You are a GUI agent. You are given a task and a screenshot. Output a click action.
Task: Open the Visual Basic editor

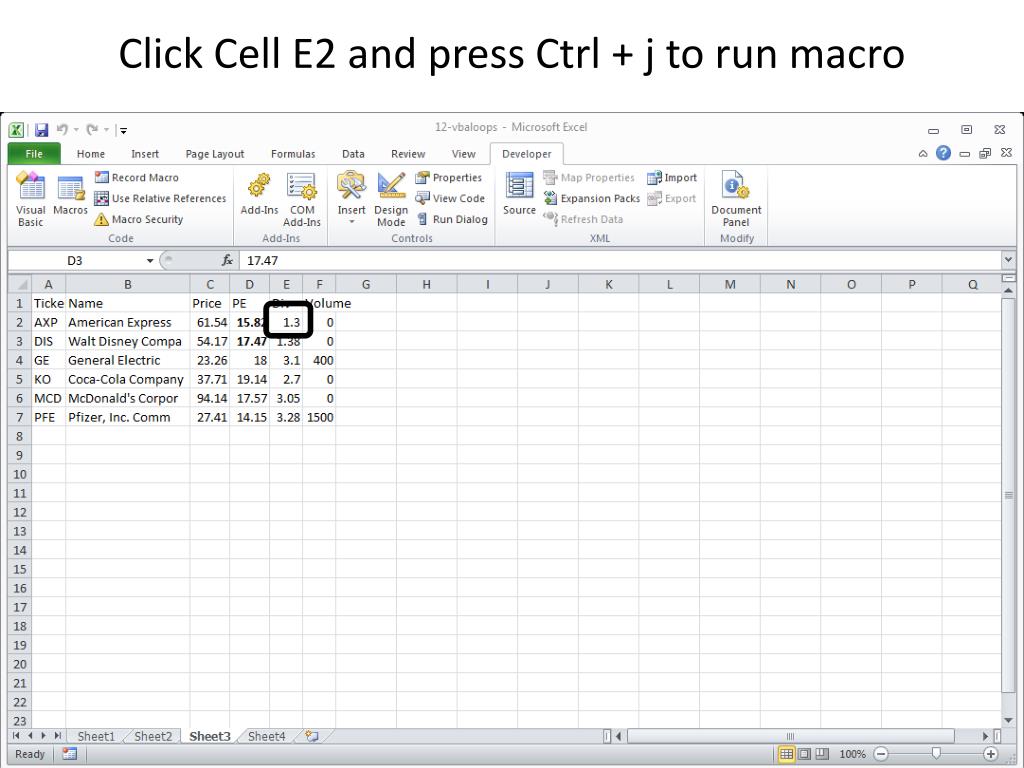pyautogui.click(x=30, y=199)
